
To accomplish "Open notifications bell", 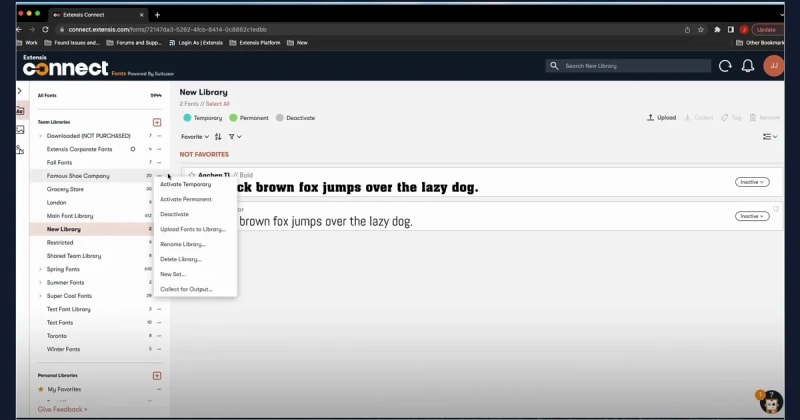I will pos(747,66).
